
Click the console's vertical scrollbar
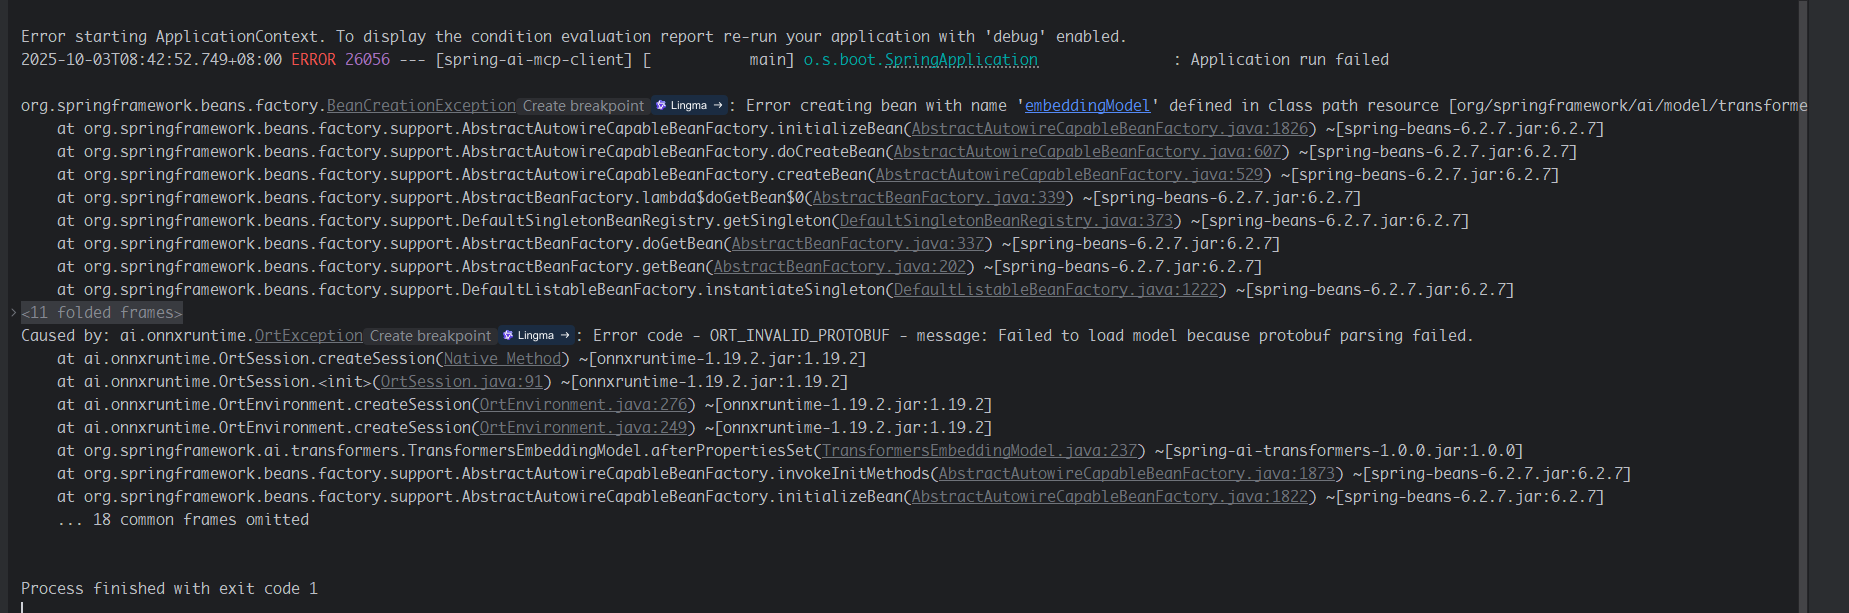click(x=1803, y=300)
